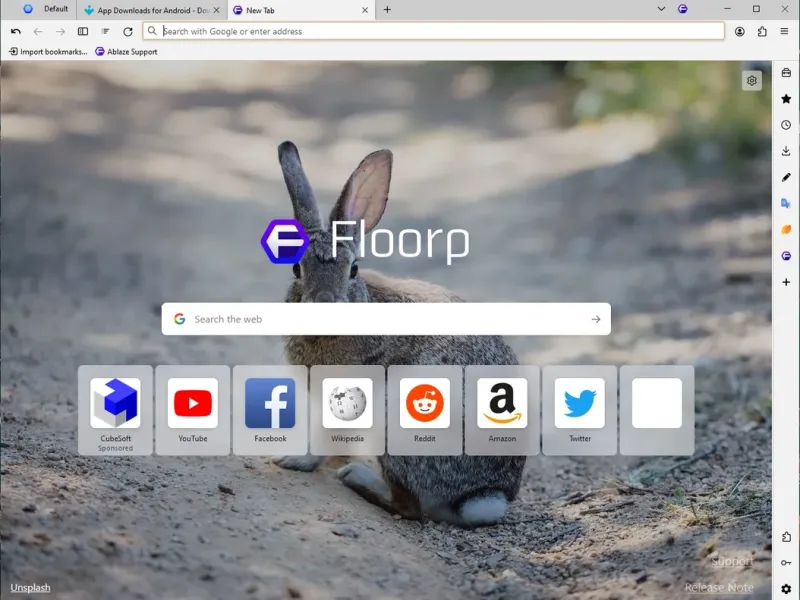Open the YouTube shortcut tile
Screen dimensions: 800x600
193,410
